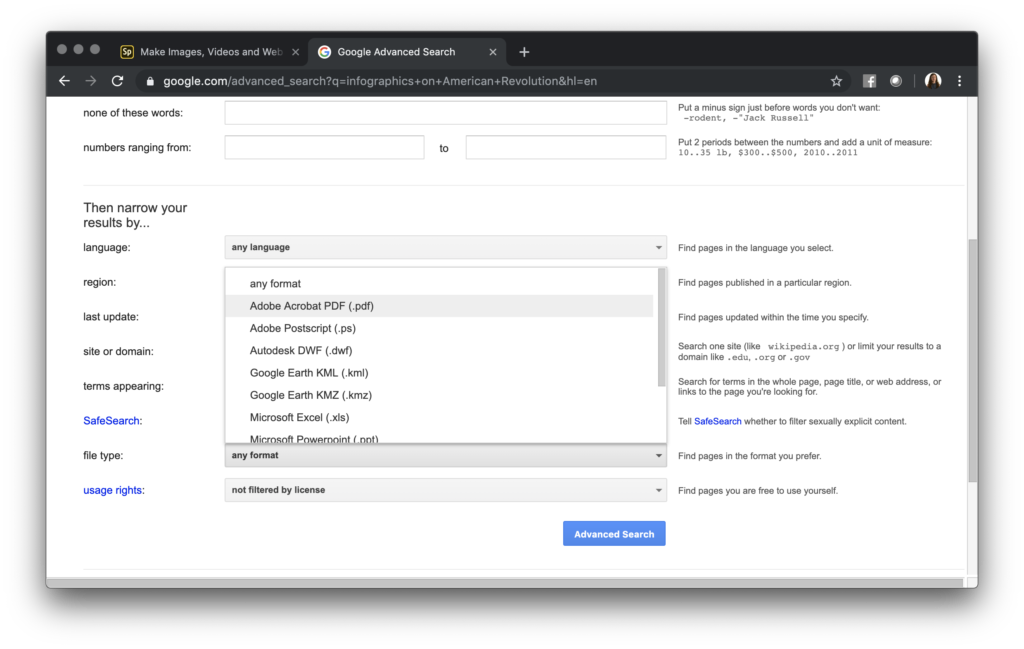Go forward using the forward arrow
Image resolution: width=1024 pixels, height=649 pixels.
click(x=91, y=81)
